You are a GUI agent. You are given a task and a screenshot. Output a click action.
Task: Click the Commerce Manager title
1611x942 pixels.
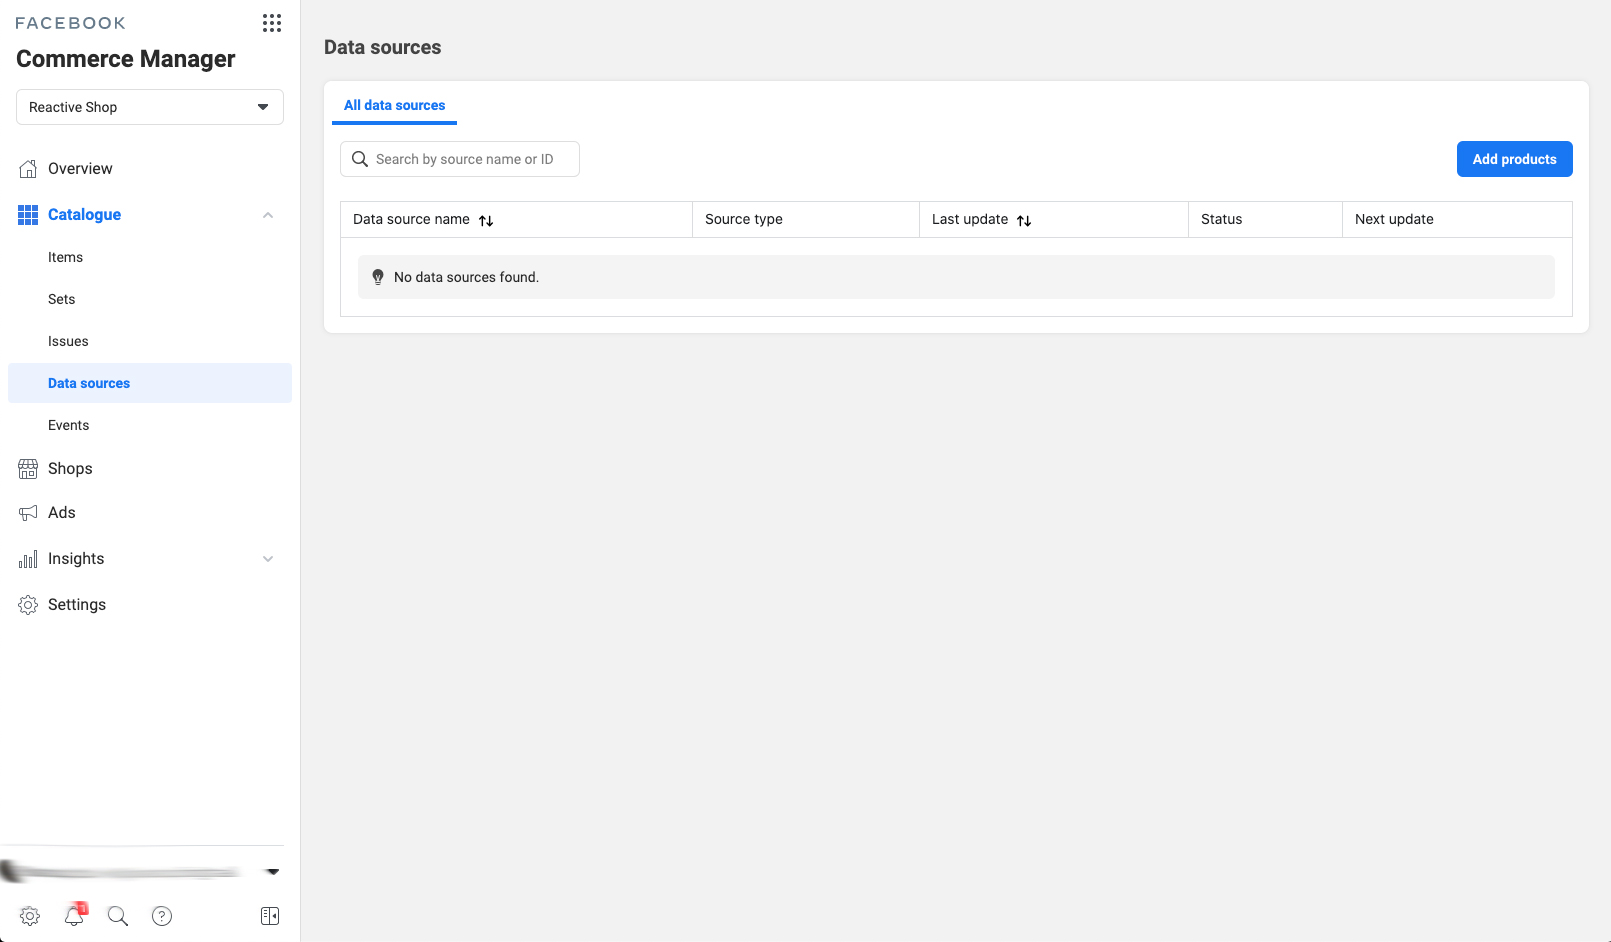tap(126, 59)
